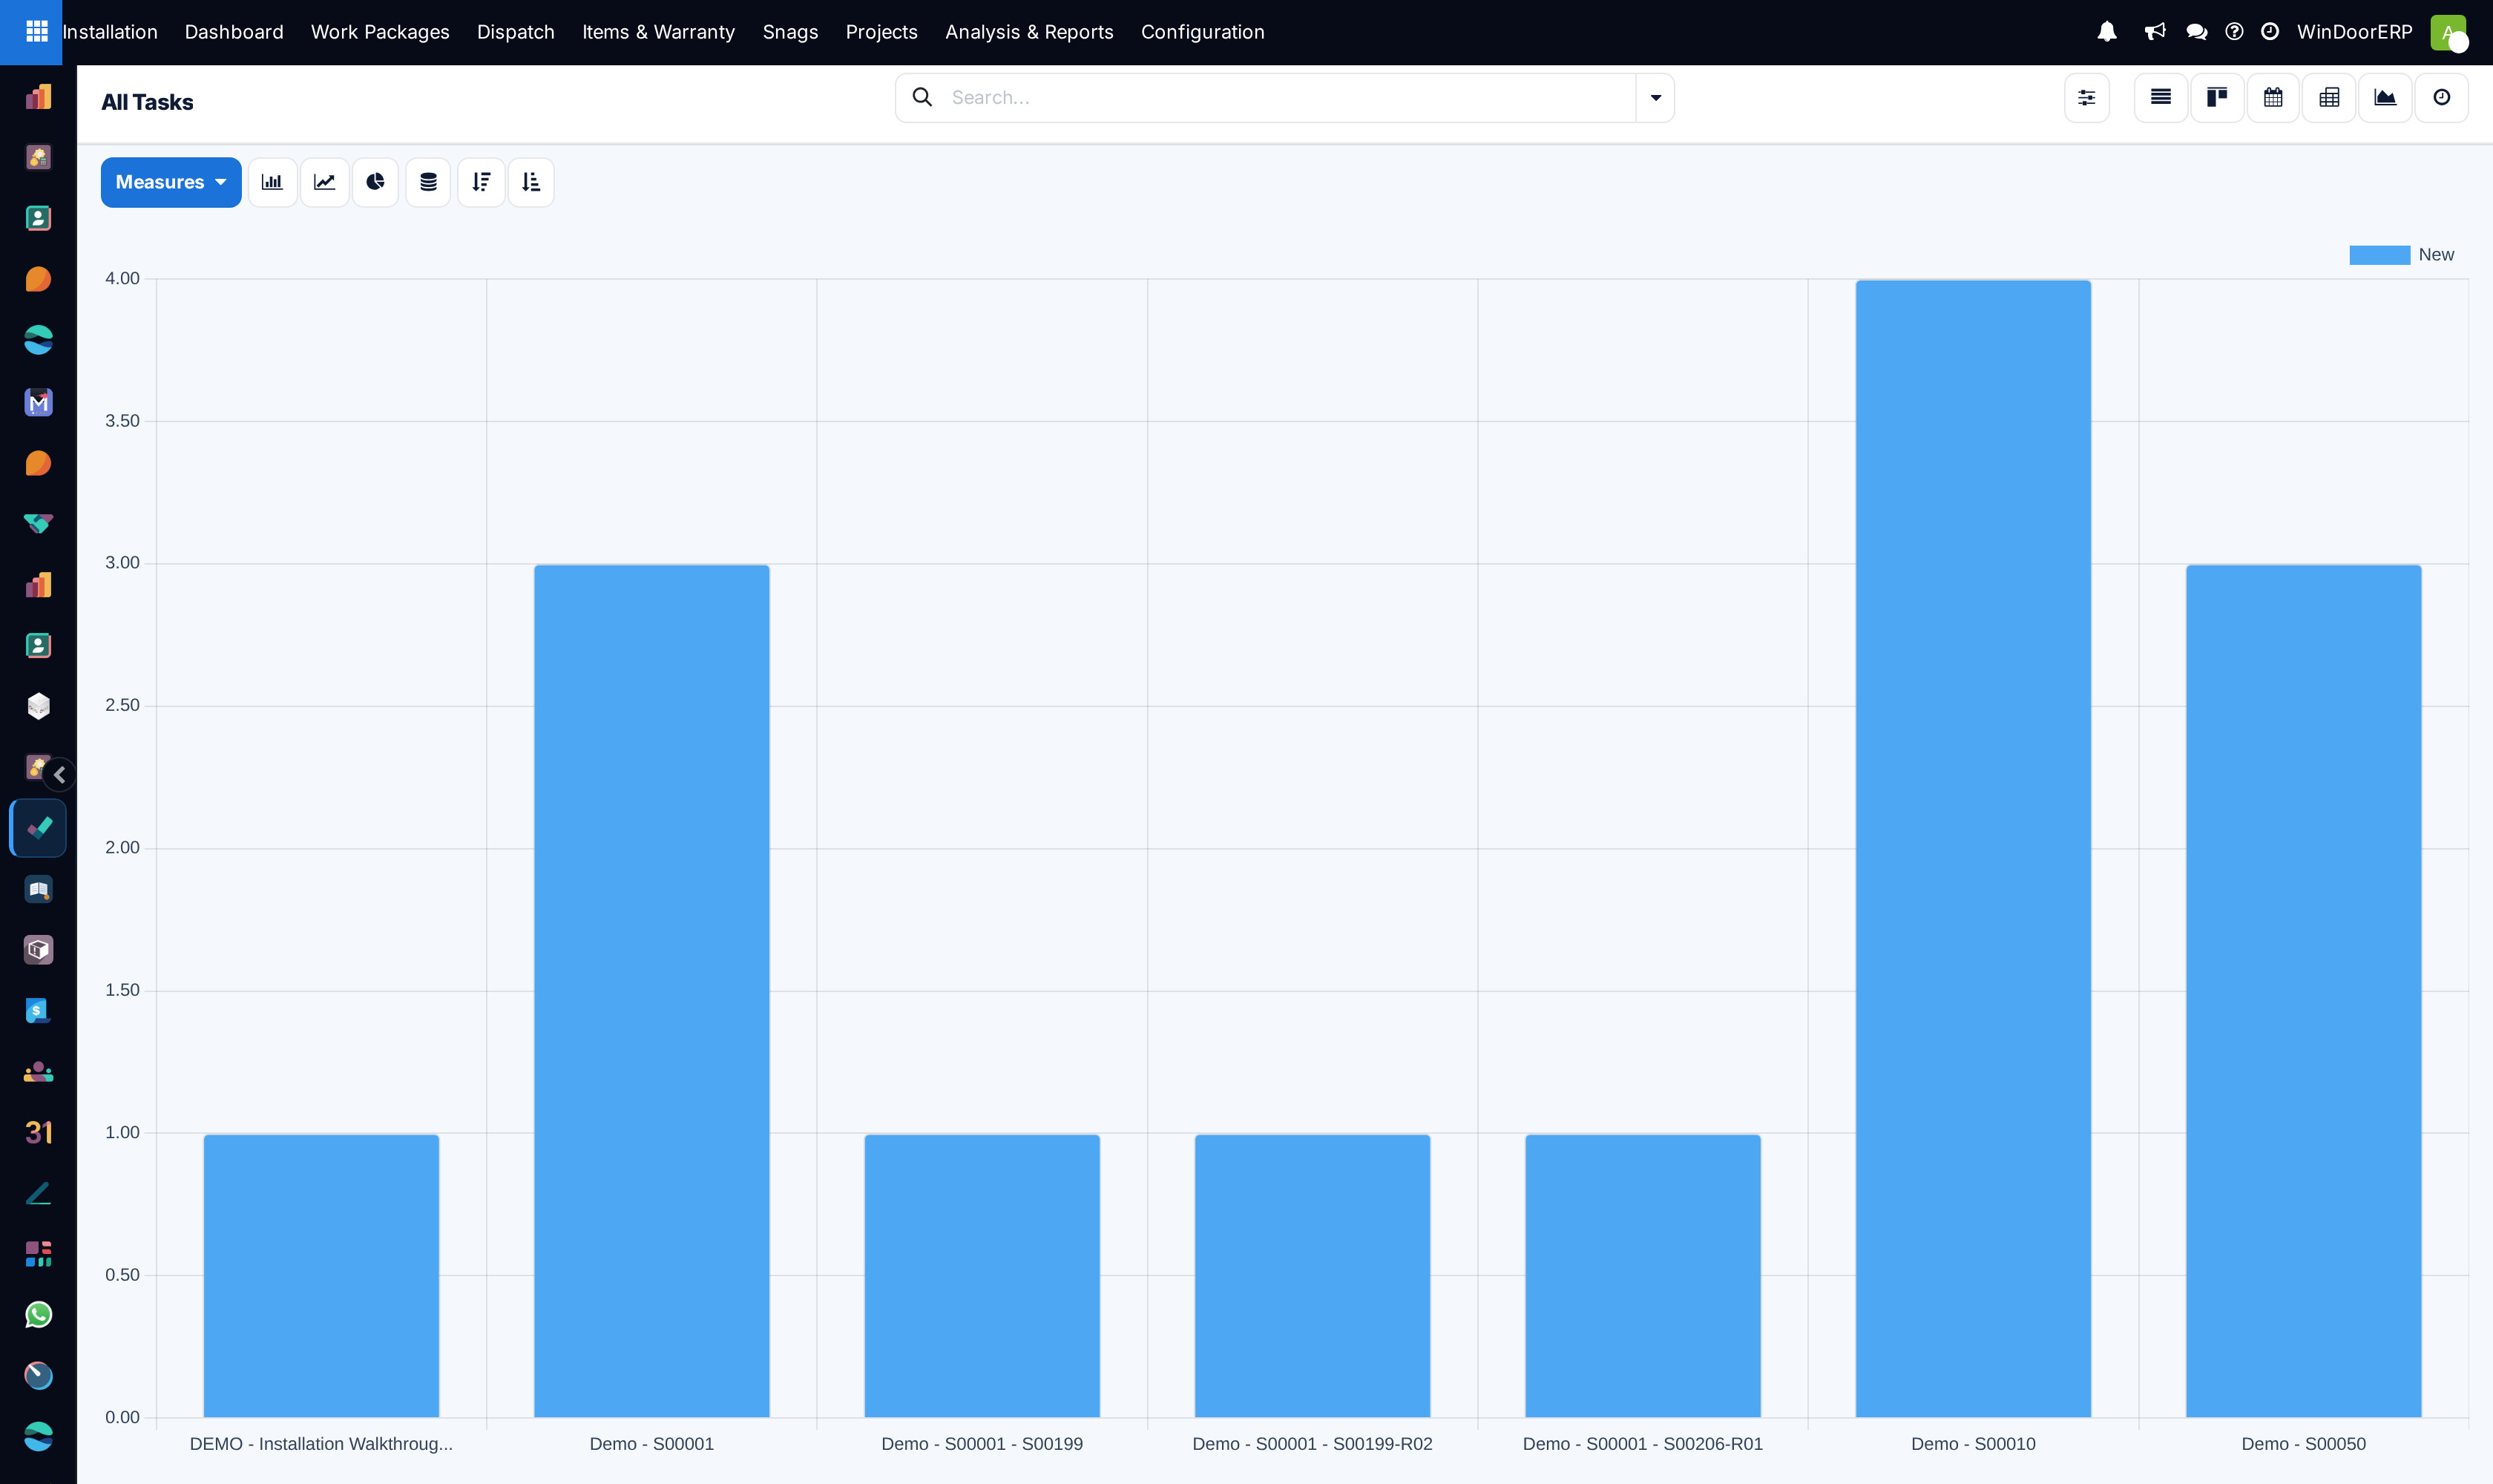Viewport: 2493px width, 1484px height.
Task: Open the Work Packages menu
Action: 380,32
